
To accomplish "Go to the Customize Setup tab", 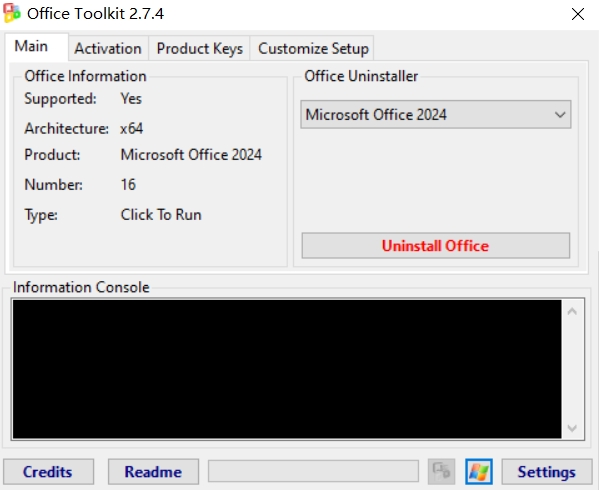I will 313,49.
